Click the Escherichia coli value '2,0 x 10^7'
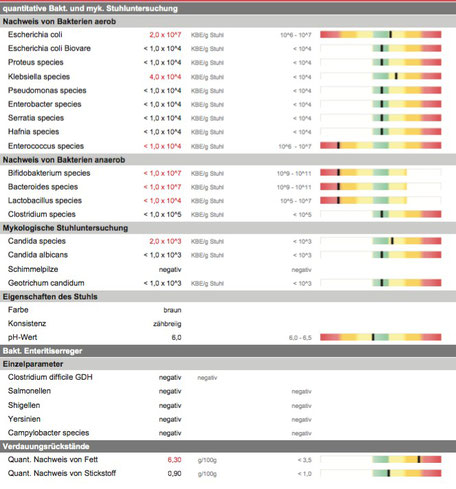 point(165,35)
